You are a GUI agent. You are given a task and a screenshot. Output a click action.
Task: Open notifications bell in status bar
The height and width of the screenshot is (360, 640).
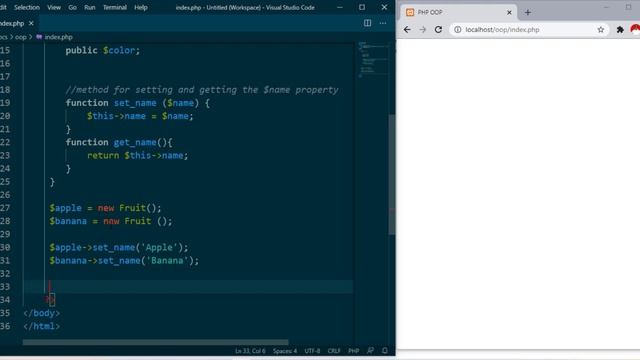coord(384,351)
